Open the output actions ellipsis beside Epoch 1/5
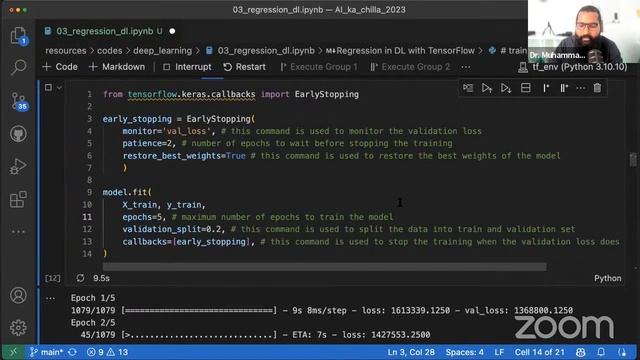The width and height of the screenshot is (640, 360). tap(50, 298)
